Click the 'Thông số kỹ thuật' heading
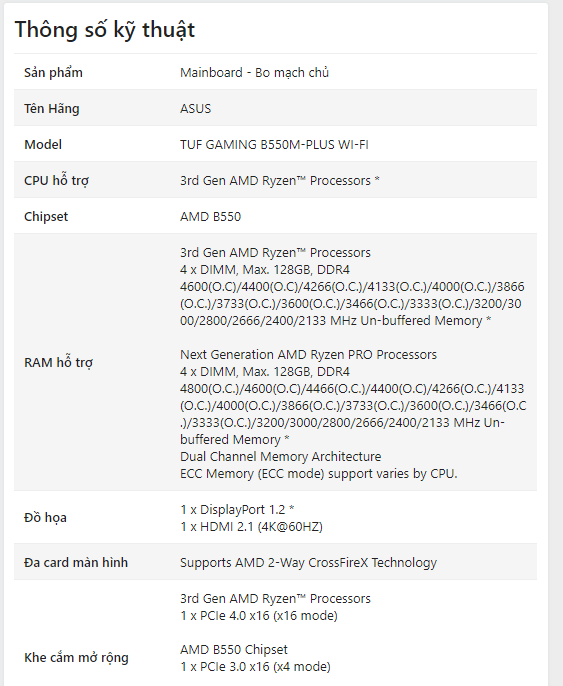Image resolution: width=563 pixels, height=686 pixels. click(105, 31)
